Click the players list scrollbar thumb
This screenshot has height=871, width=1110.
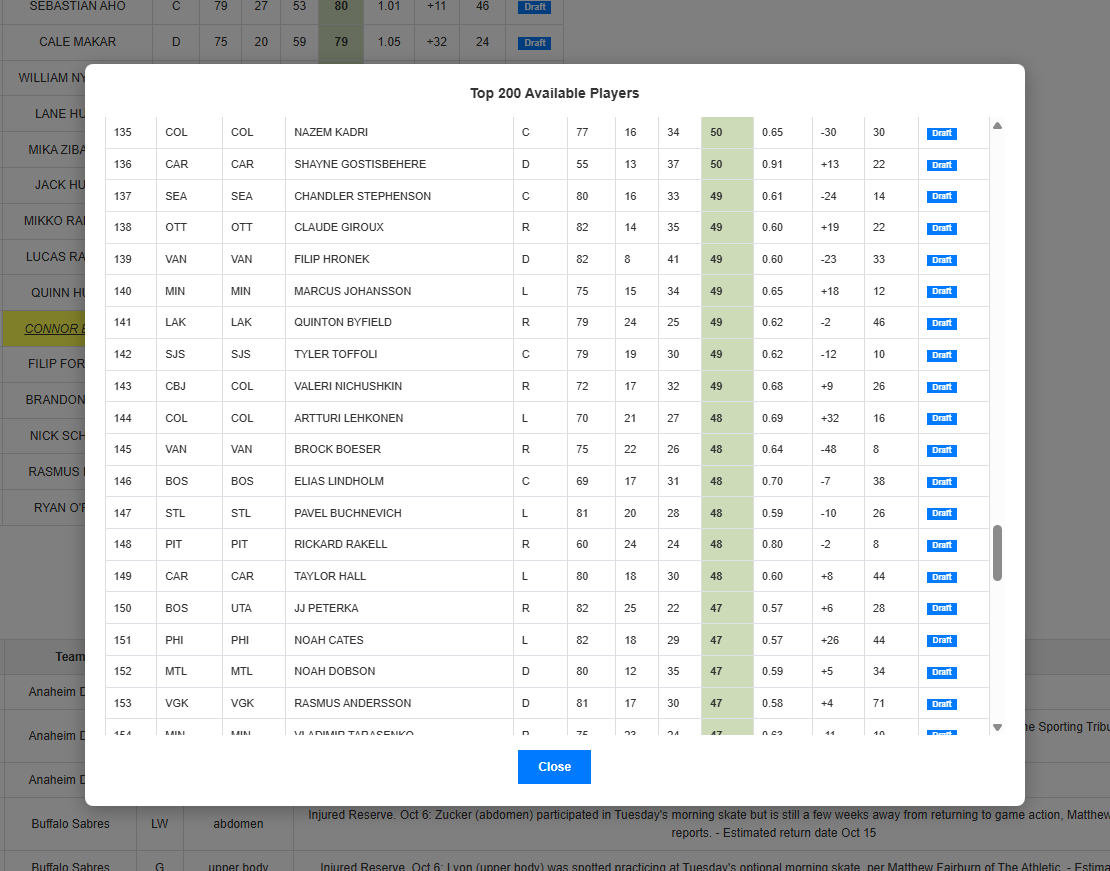pyautogui.click(x=997, y=553)
